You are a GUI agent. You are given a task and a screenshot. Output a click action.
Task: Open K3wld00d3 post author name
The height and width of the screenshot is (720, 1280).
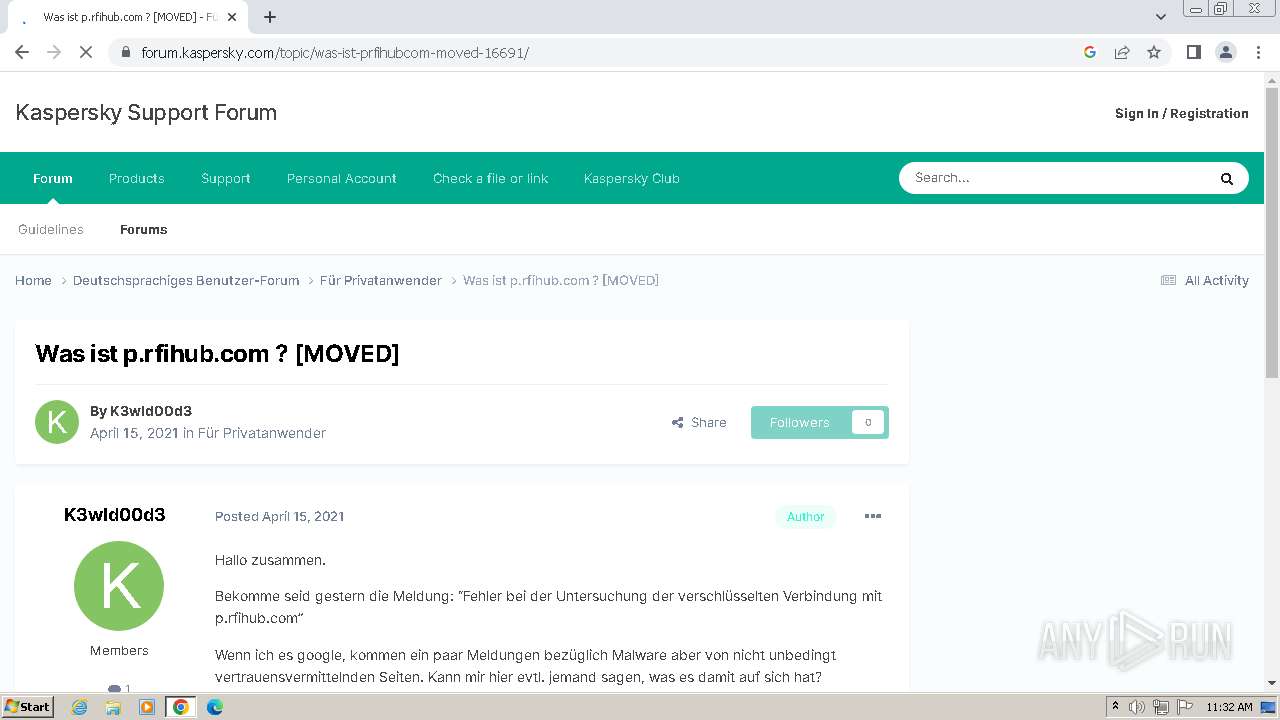(x=115, y=515)
